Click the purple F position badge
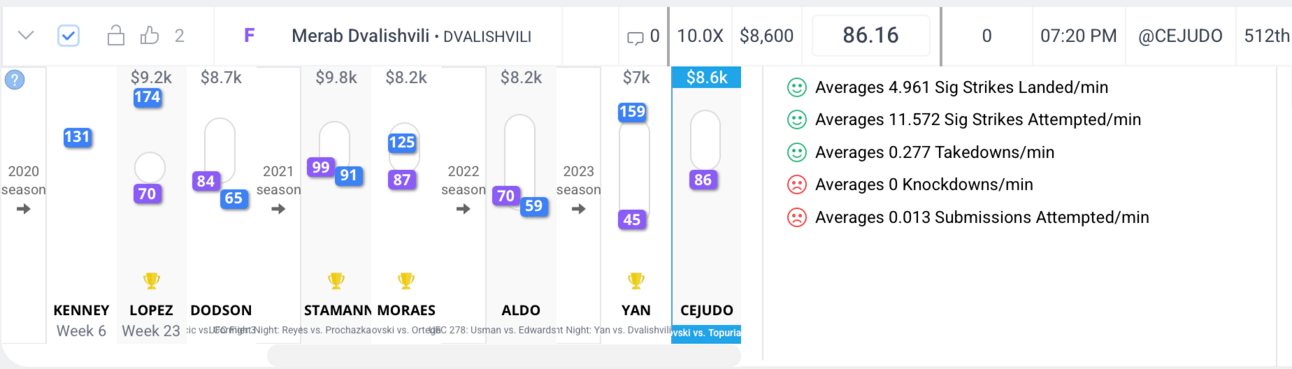 tap(249, 36)
